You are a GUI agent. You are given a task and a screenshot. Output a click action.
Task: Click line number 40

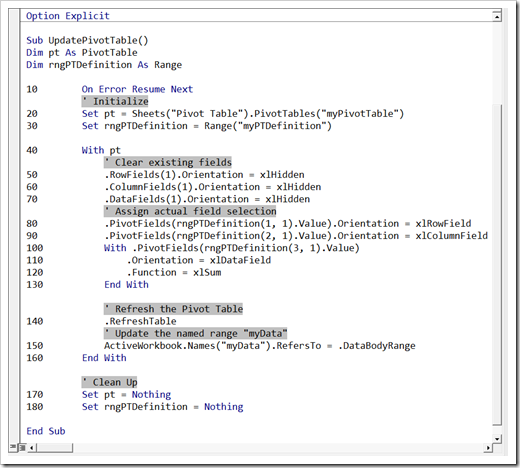coord(32,150)
